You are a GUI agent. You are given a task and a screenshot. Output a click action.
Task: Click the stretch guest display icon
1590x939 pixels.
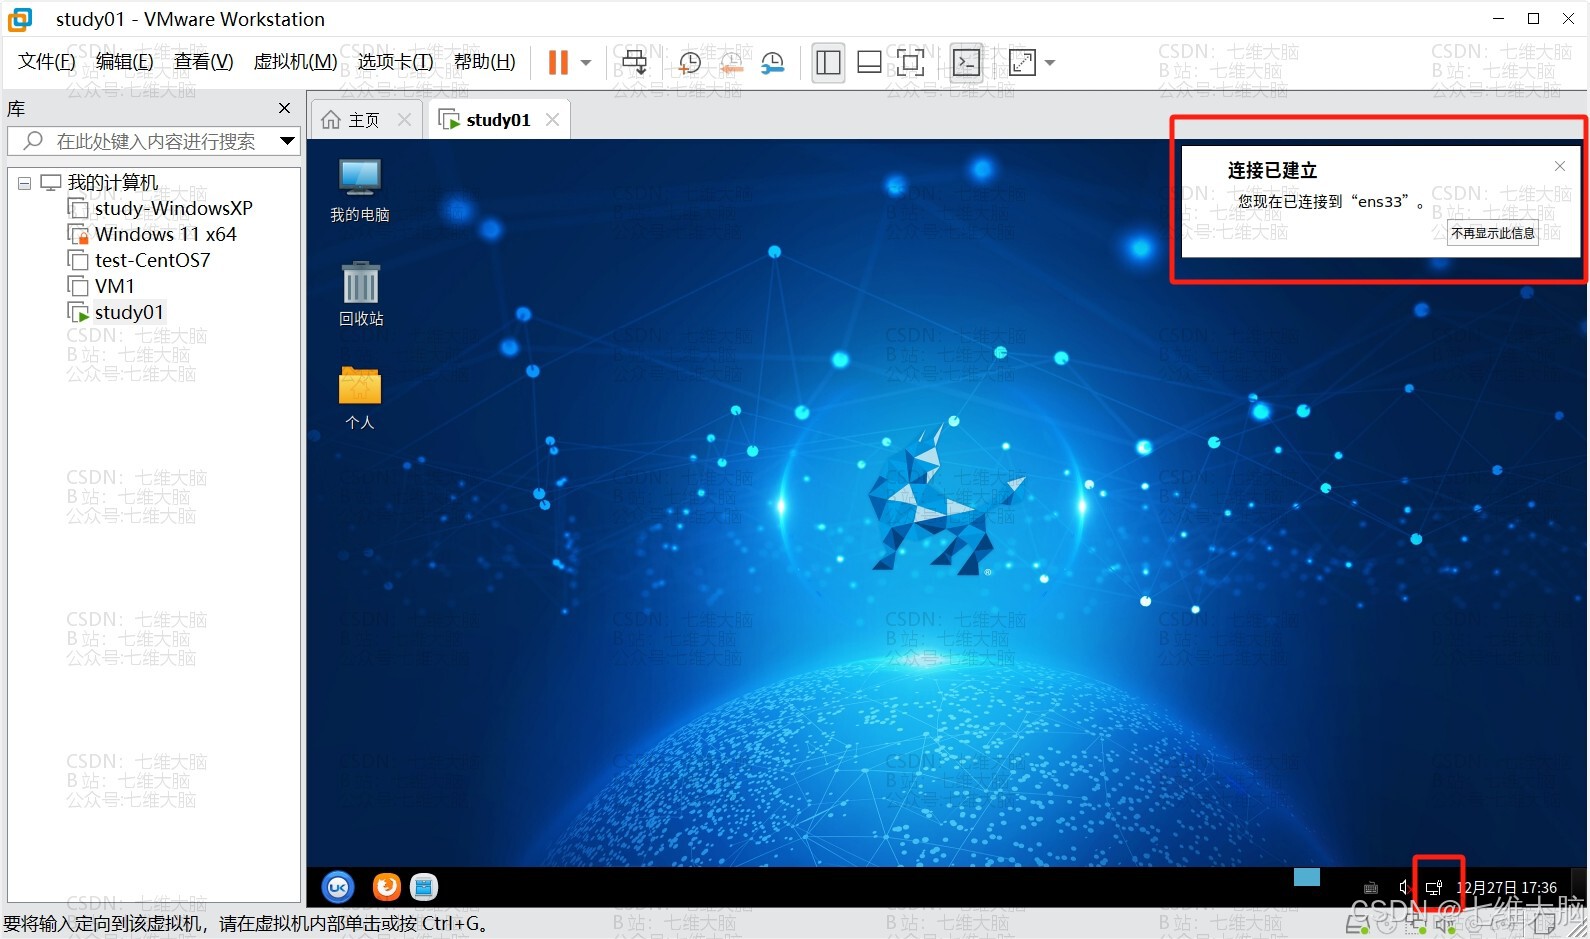(x=1022, y=63)
